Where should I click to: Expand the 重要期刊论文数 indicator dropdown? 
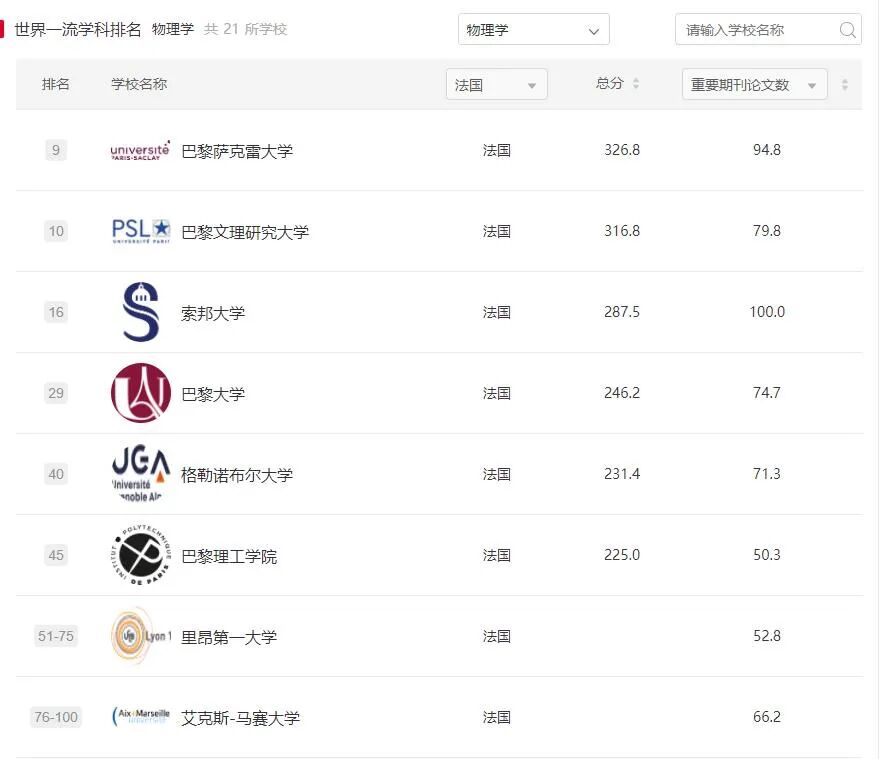753,84
